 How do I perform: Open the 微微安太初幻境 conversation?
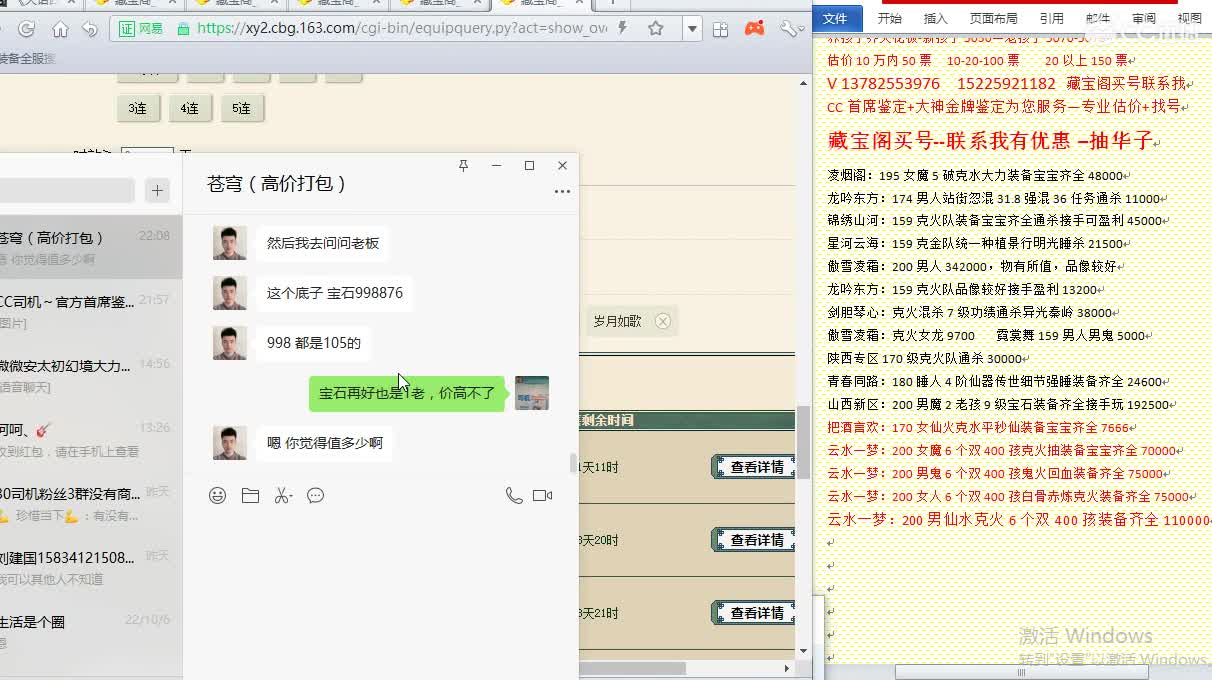91,375
